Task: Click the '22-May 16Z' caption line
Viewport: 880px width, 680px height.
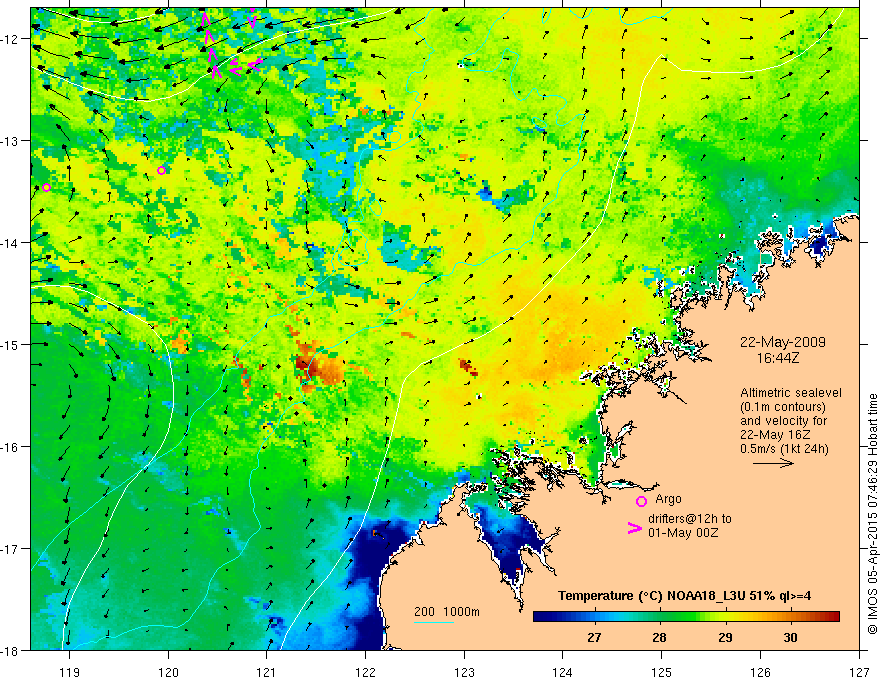Action: tap(776, 435)
